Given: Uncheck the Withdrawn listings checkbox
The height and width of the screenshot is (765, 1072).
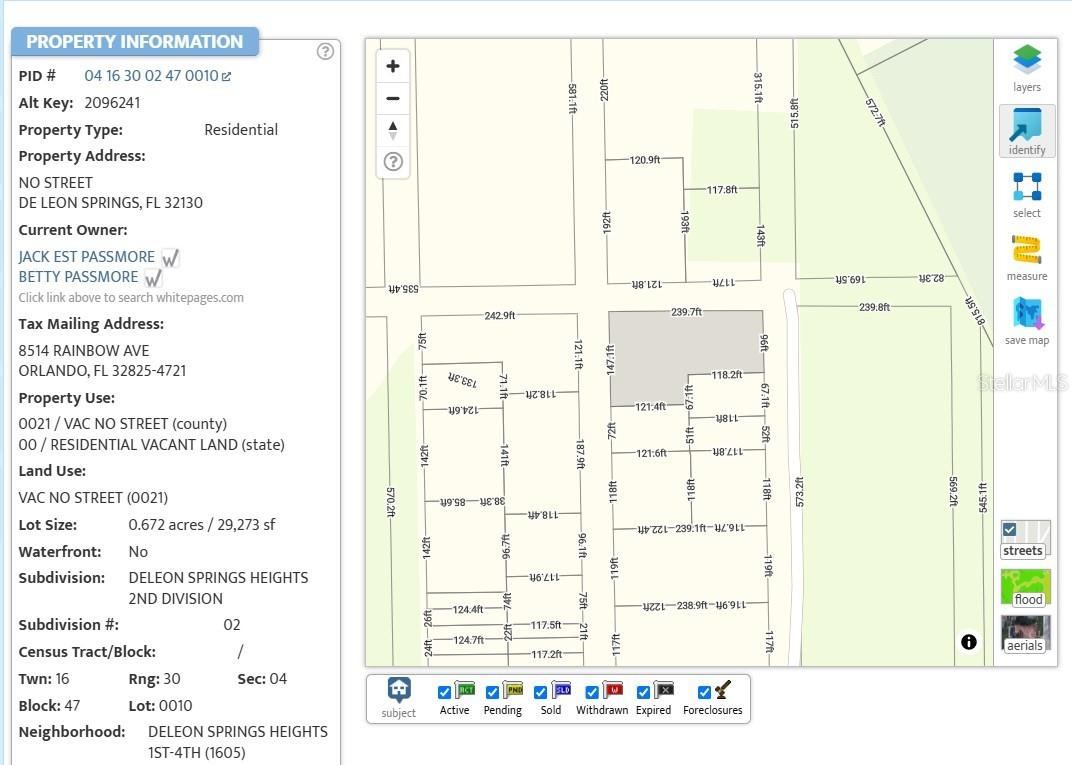Looking at the screenshot, I should point(592,692).
